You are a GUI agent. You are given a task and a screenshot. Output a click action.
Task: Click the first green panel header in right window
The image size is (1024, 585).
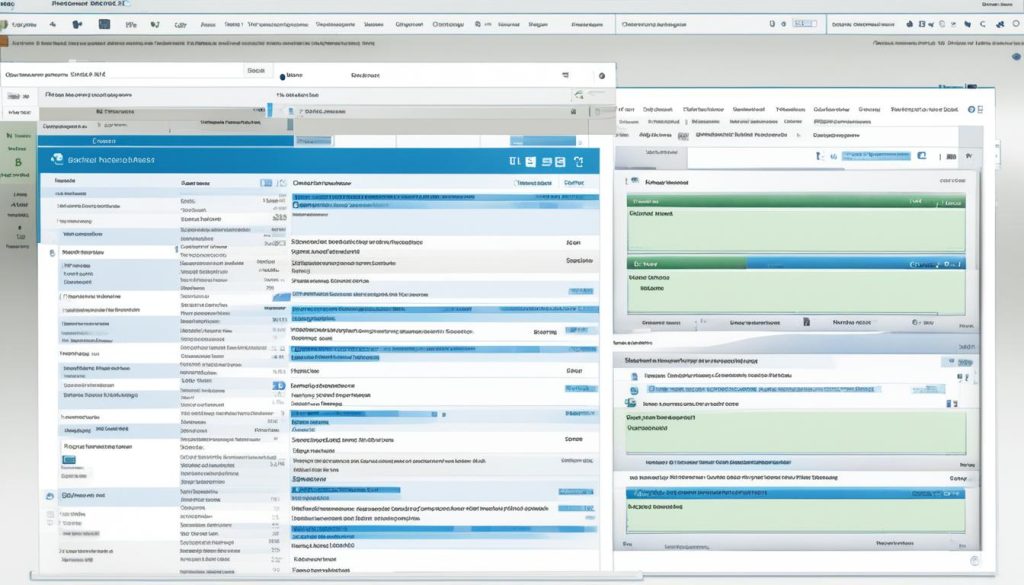(x=795, y=202)
